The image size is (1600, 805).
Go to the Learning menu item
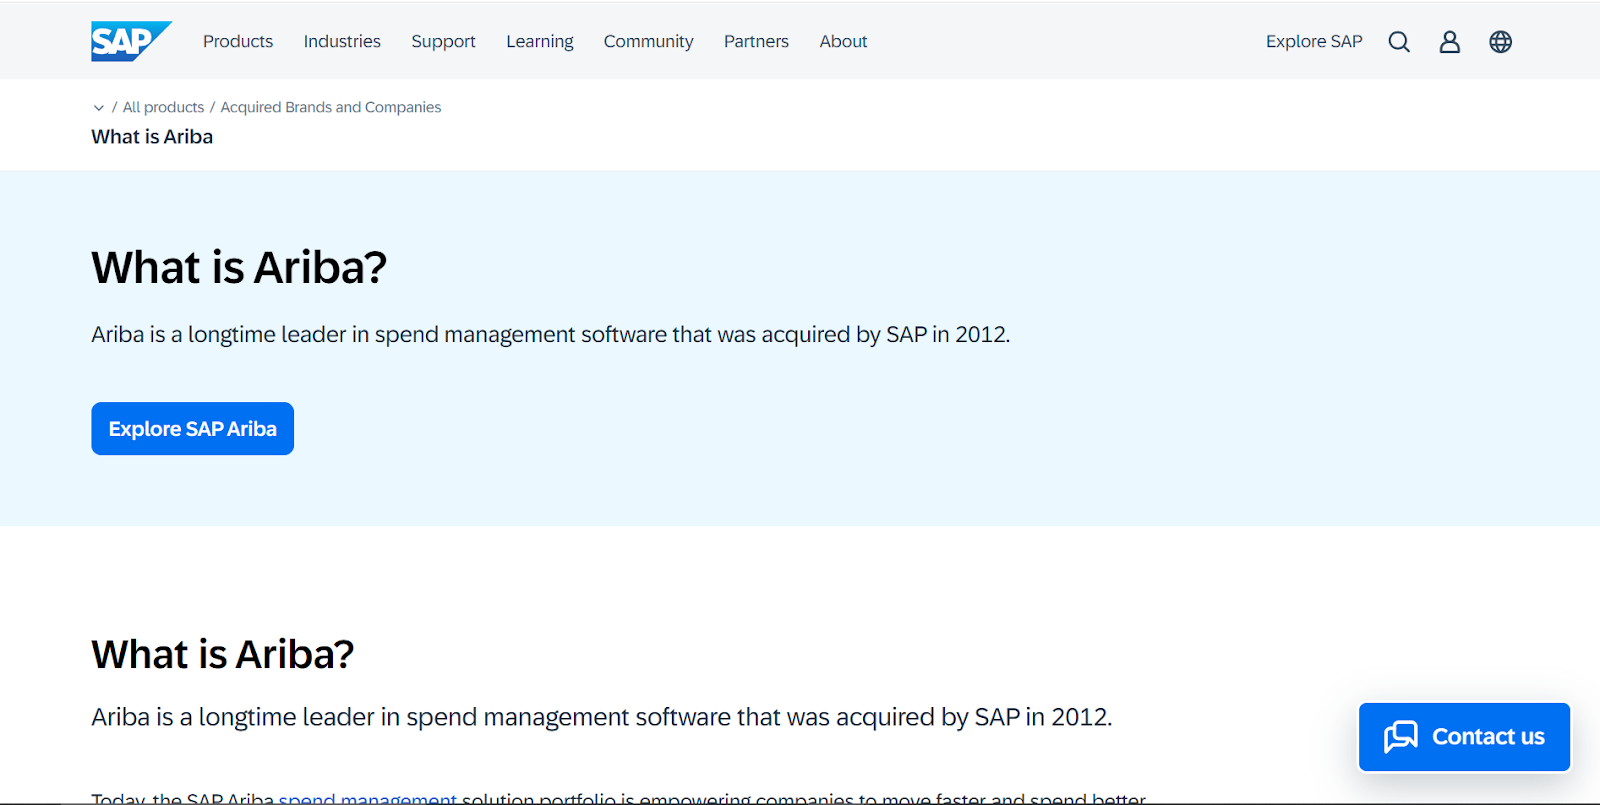(x=539, y=42)
